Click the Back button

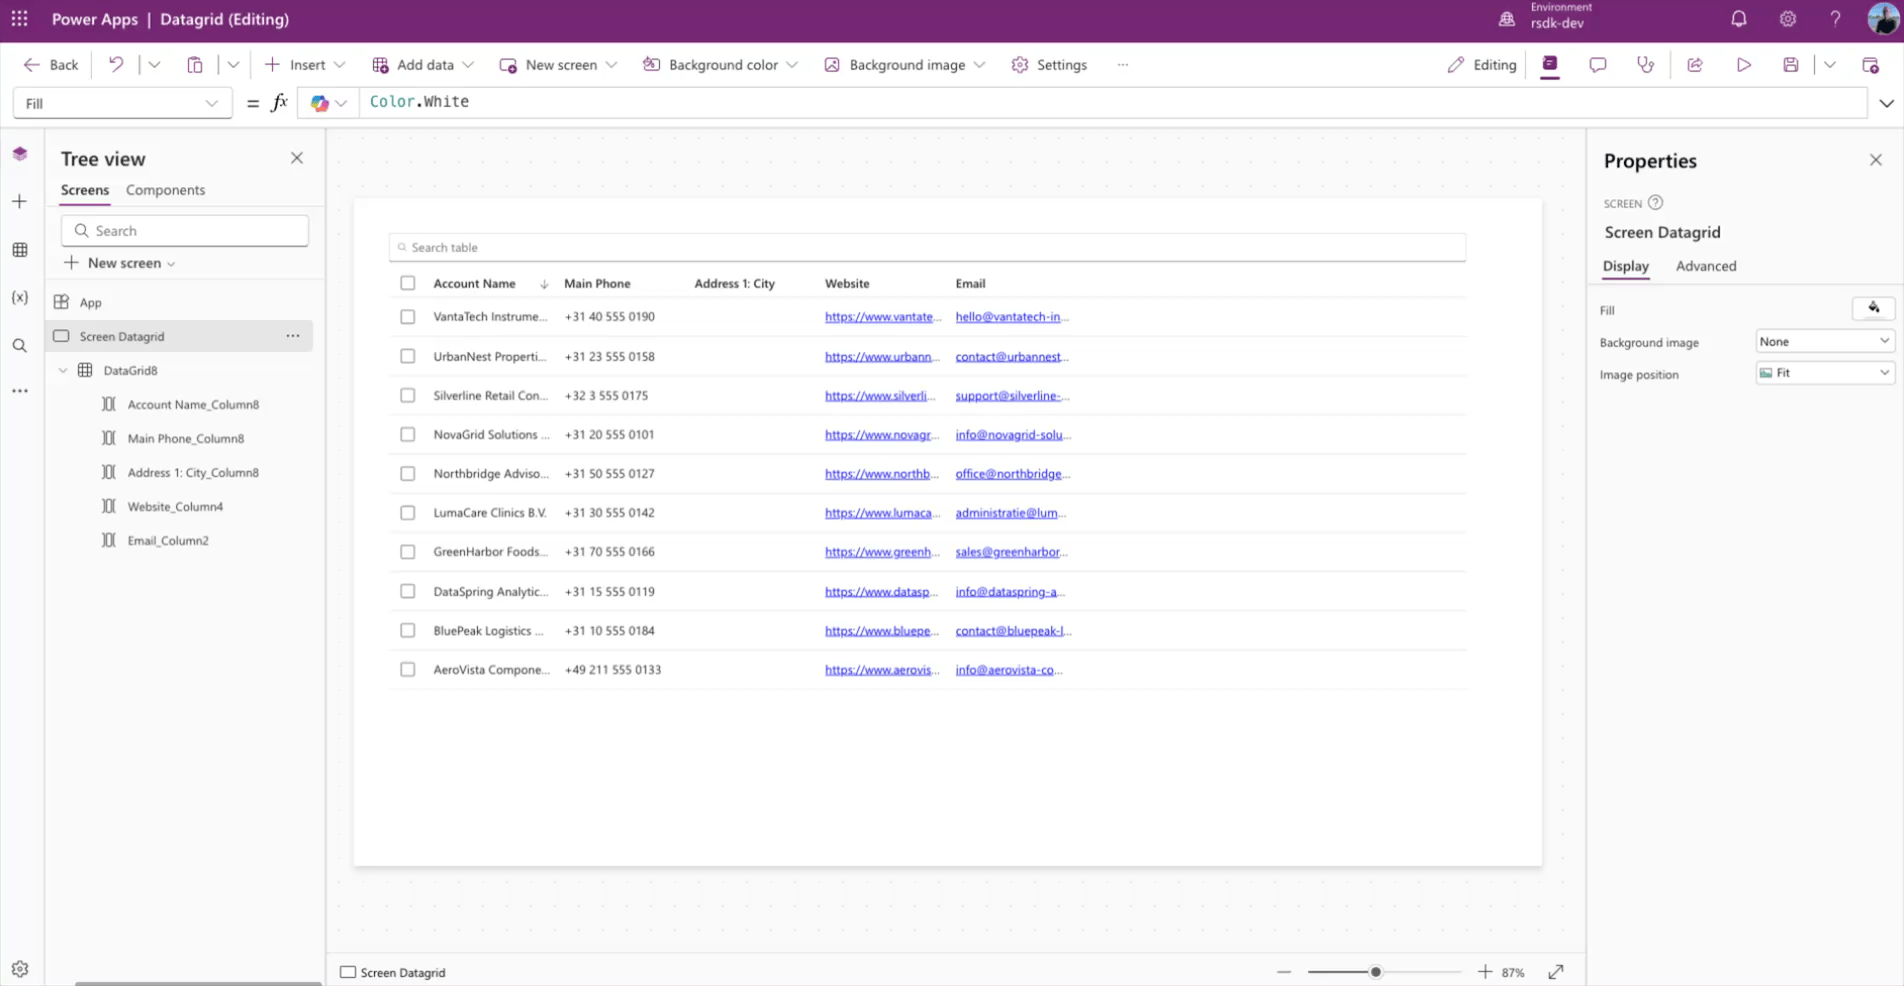(51, 65)
